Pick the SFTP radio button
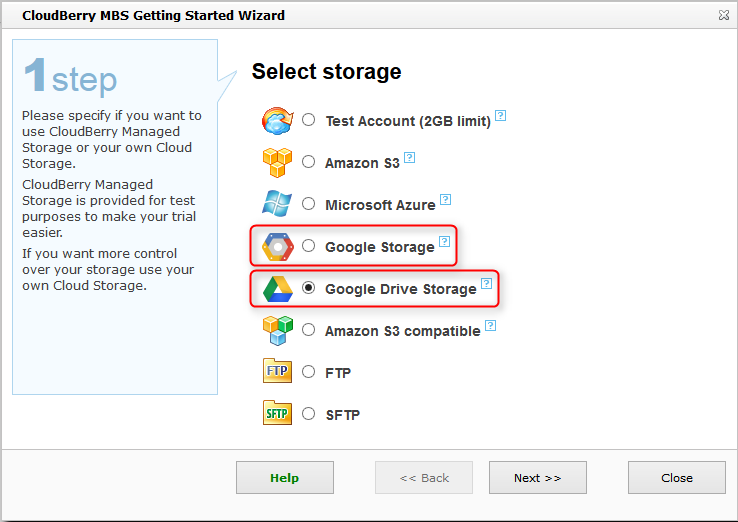Screen dimensions: 738x522 coord(308,414)
